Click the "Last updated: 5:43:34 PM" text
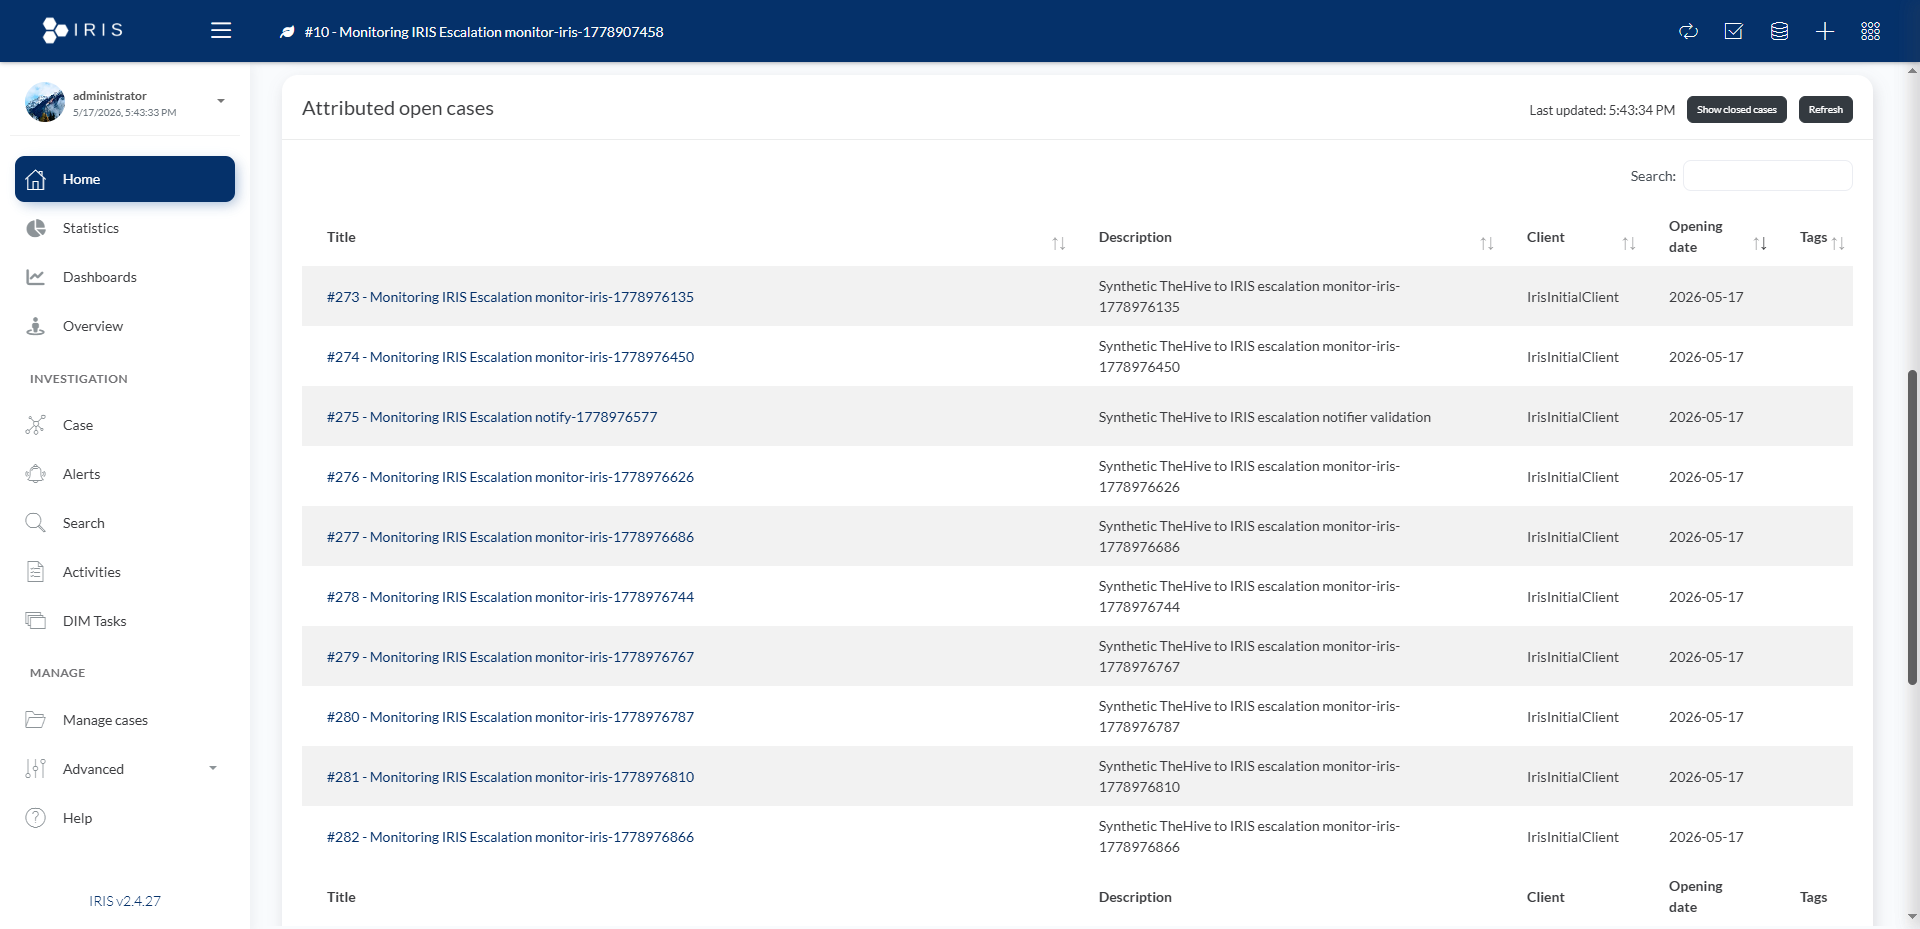This screenshot has height=929, width=1920. coord(1601,110)
